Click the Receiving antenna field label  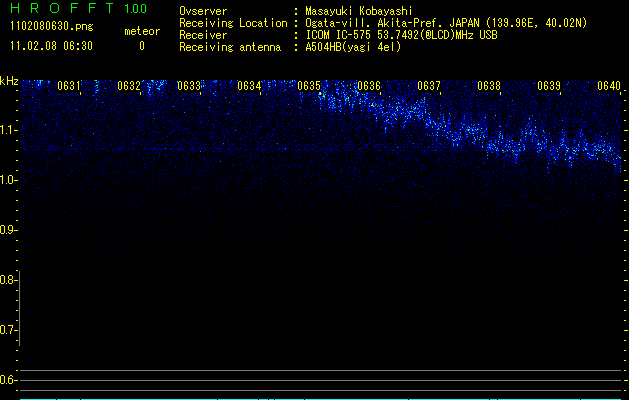[230, 47]
